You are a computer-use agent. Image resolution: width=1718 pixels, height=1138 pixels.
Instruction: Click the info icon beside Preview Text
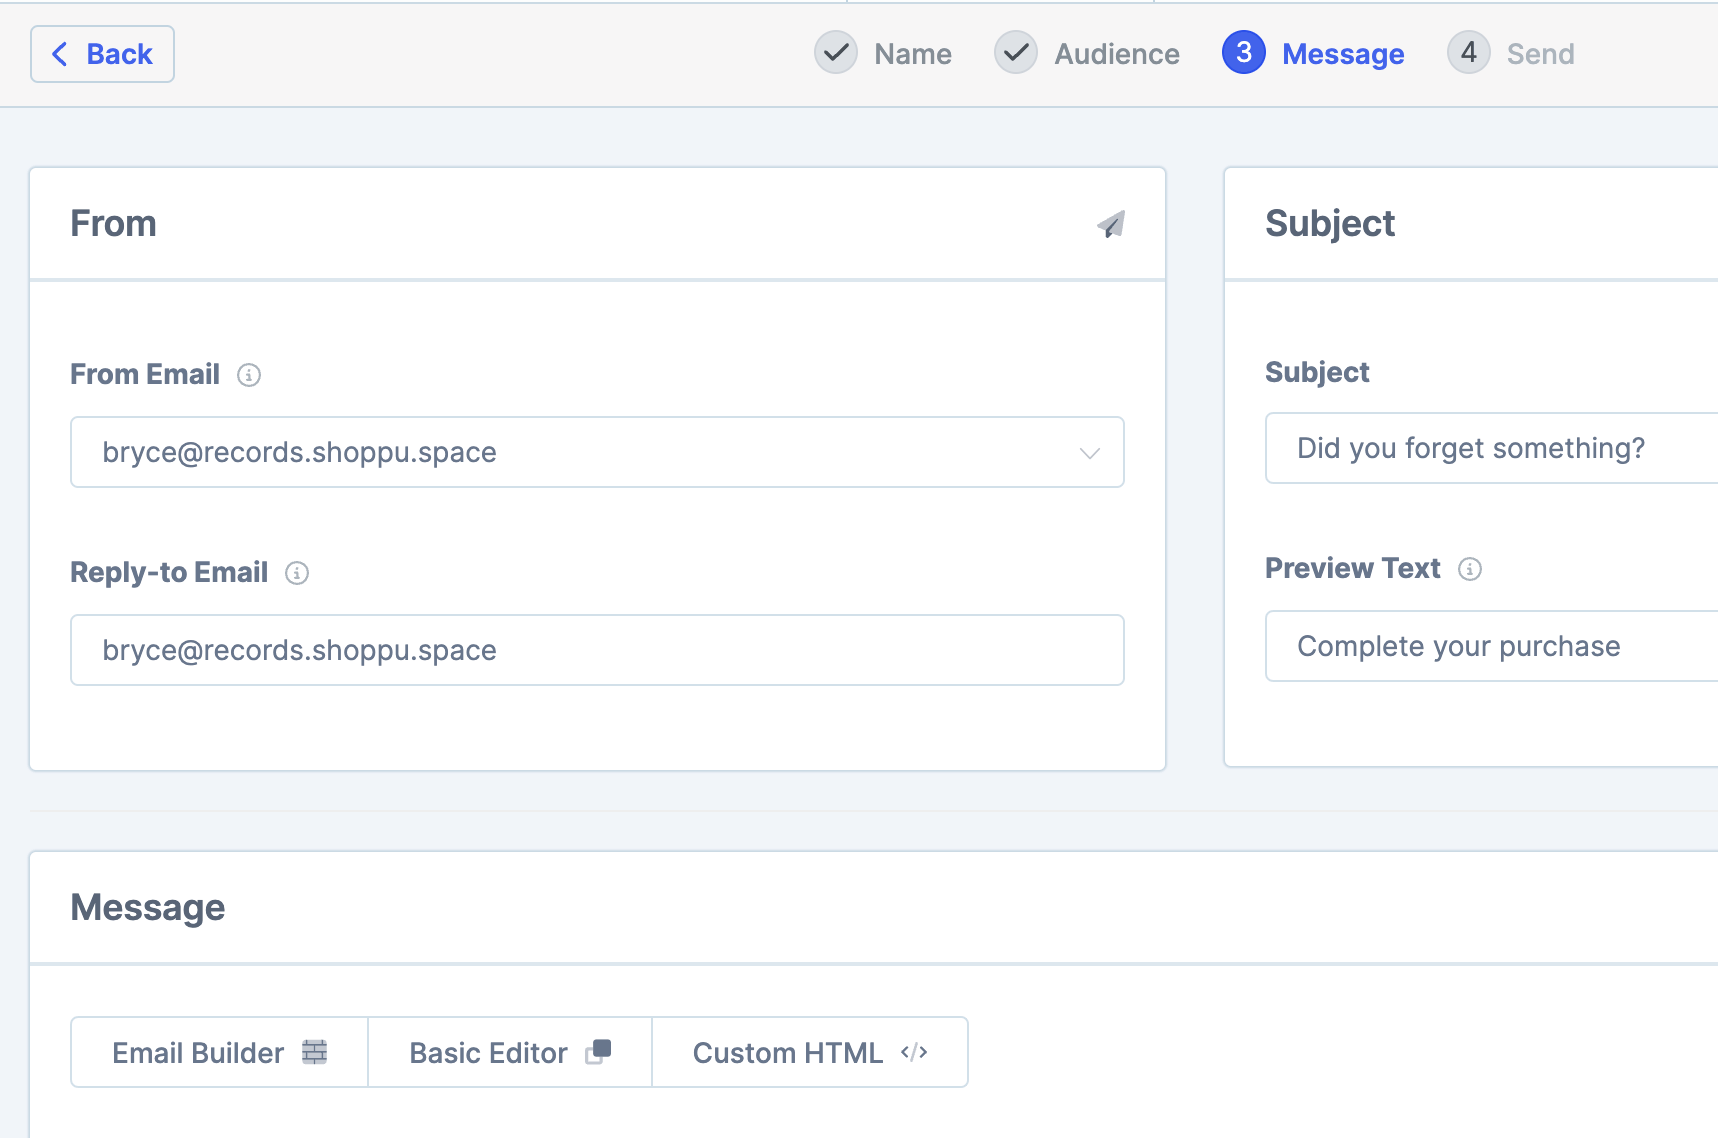(1469, 569)
